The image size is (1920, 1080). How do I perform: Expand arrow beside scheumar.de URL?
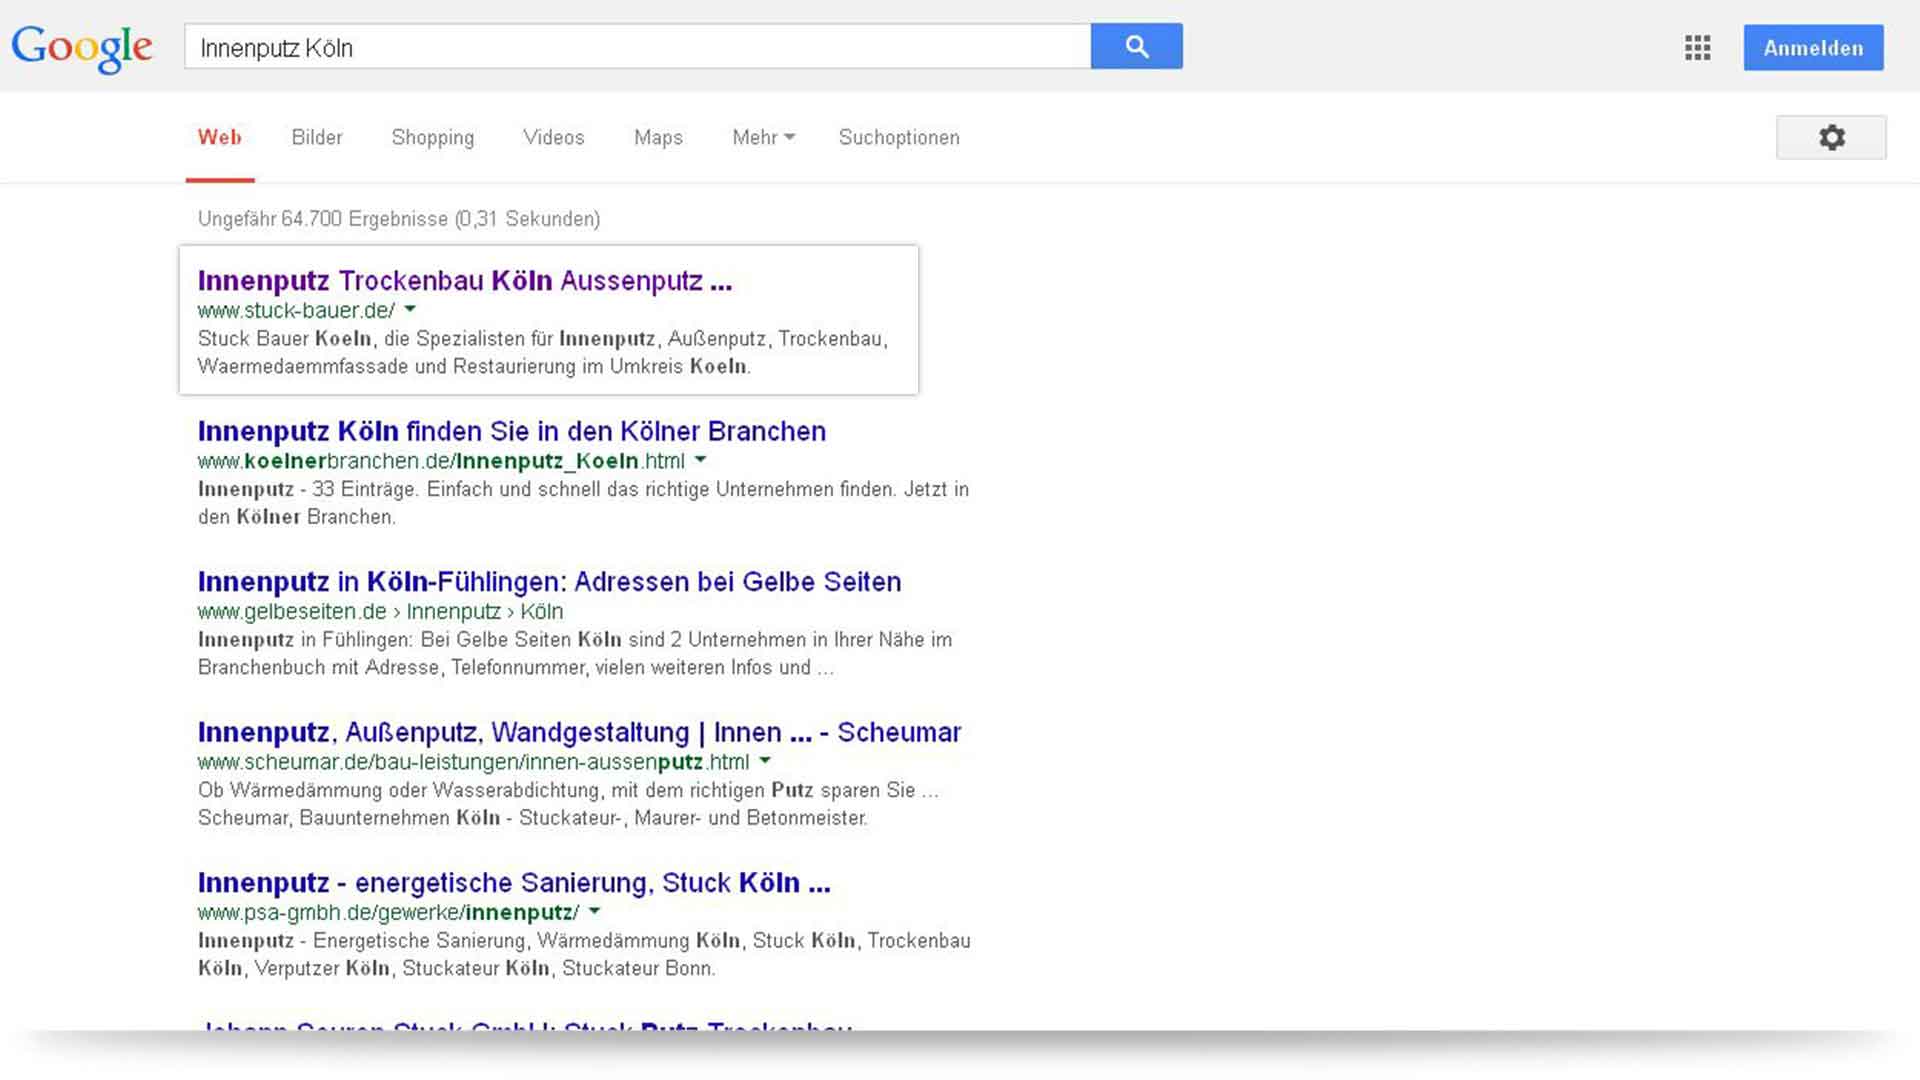pos(765,761)
